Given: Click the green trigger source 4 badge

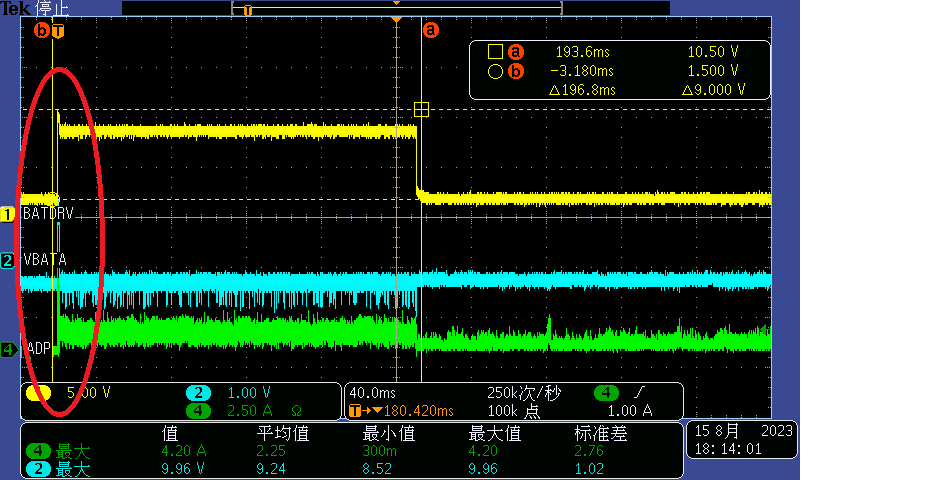Looking at the screenshot, I should (x=606, y=393).
